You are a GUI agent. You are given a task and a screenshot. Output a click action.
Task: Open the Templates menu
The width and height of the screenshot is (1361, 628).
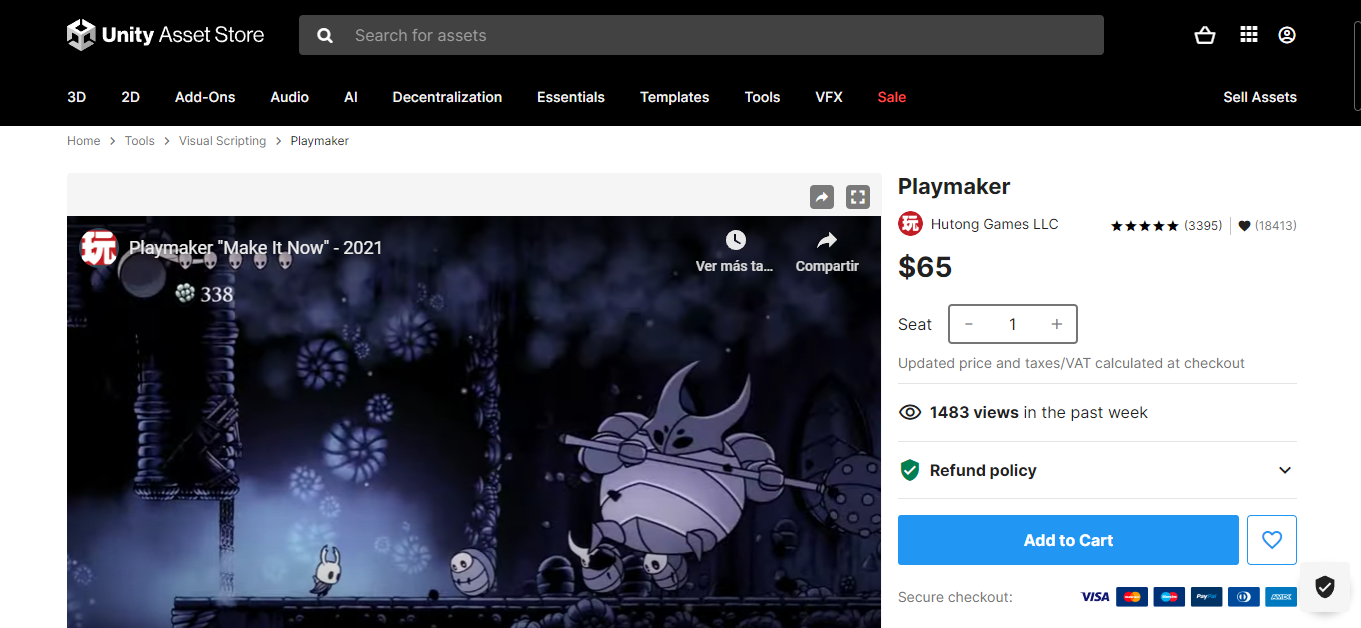(x=675, y=97)
